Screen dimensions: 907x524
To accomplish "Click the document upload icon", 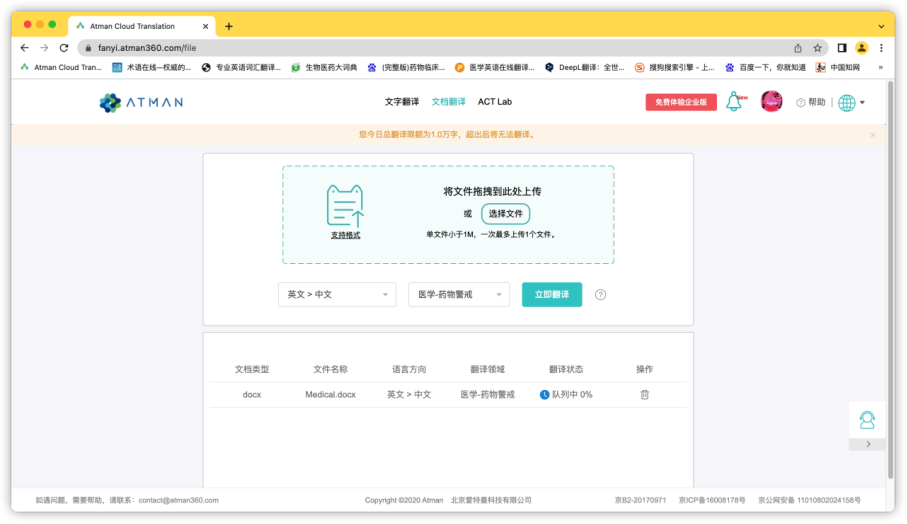I will tap(345, 205).
